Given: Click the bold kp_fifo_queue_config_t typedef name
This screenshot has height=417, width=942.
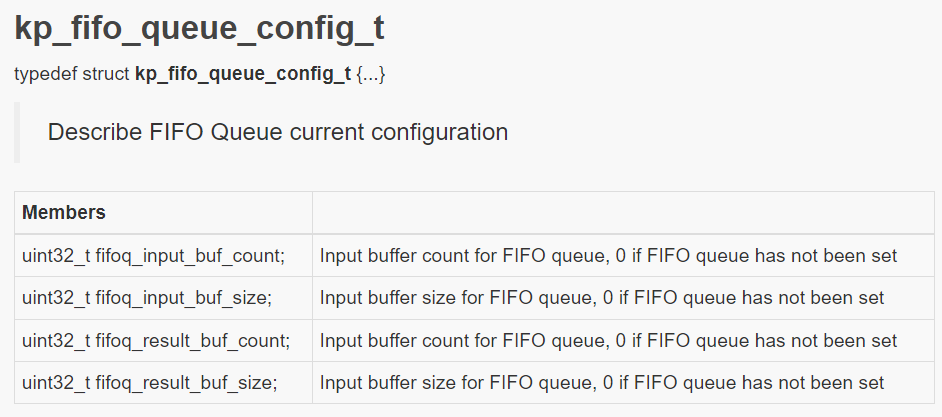Looking at the screenshot, I should click(x=243, y=74).
